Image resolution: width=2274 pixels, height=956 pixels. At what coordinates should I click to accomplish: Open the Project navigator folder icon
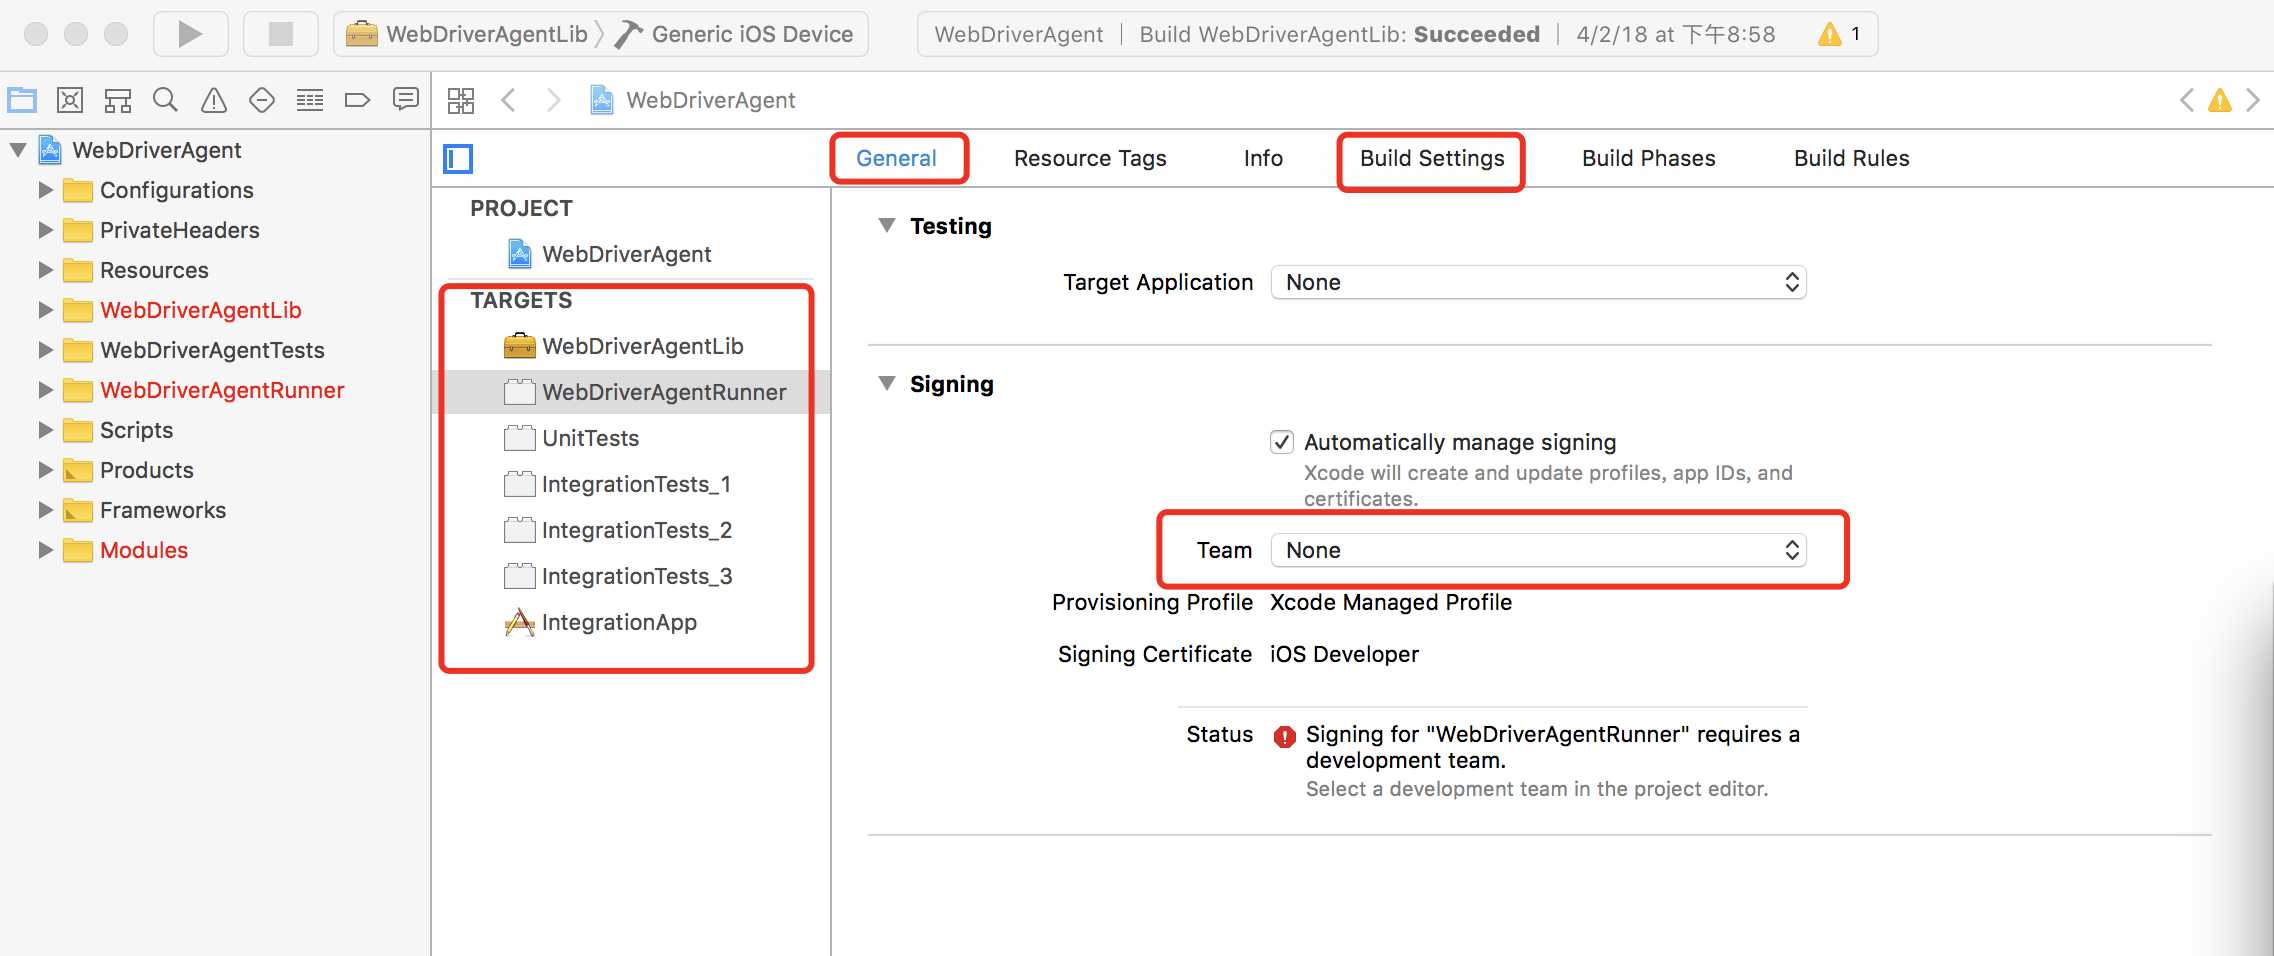tap(22, 100)
